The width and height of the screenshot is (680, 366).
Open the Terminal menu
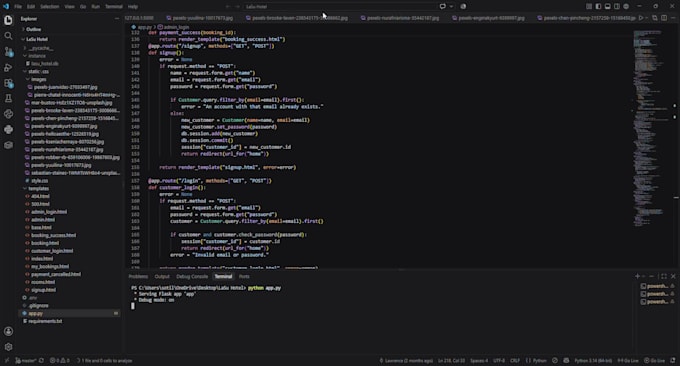click(114, 7)
